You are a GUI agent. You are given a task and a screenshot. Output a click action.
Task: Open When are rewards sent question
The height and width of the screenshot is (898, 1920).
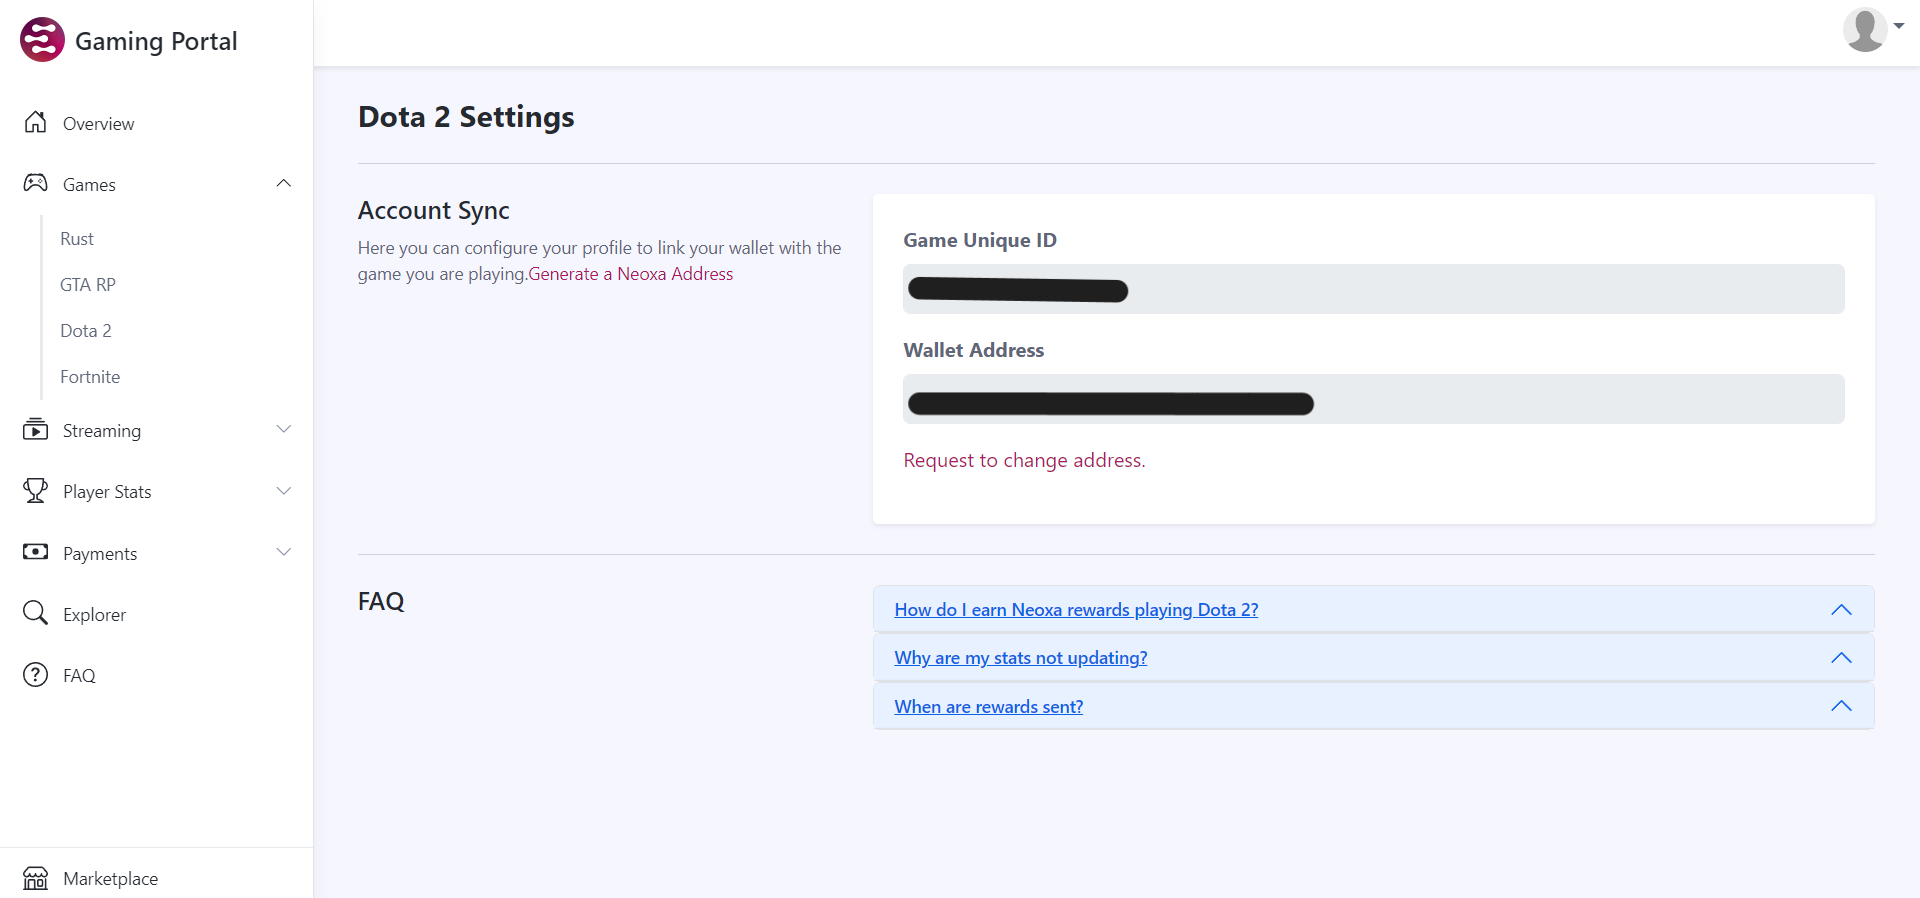point(989,707)
